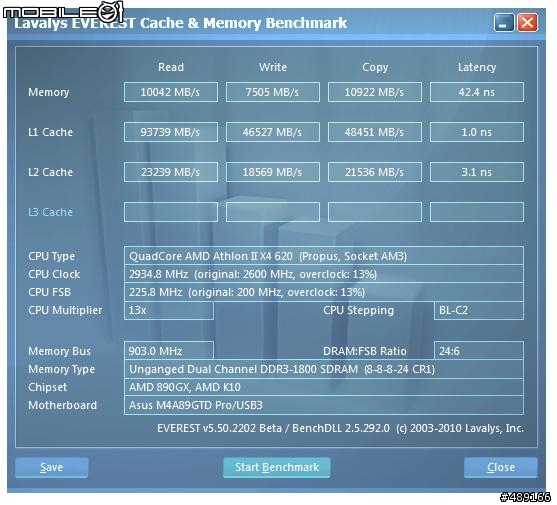This screenshot has width=557, height=505.
Task: Click the CPU FSB label
Action: 49,292
